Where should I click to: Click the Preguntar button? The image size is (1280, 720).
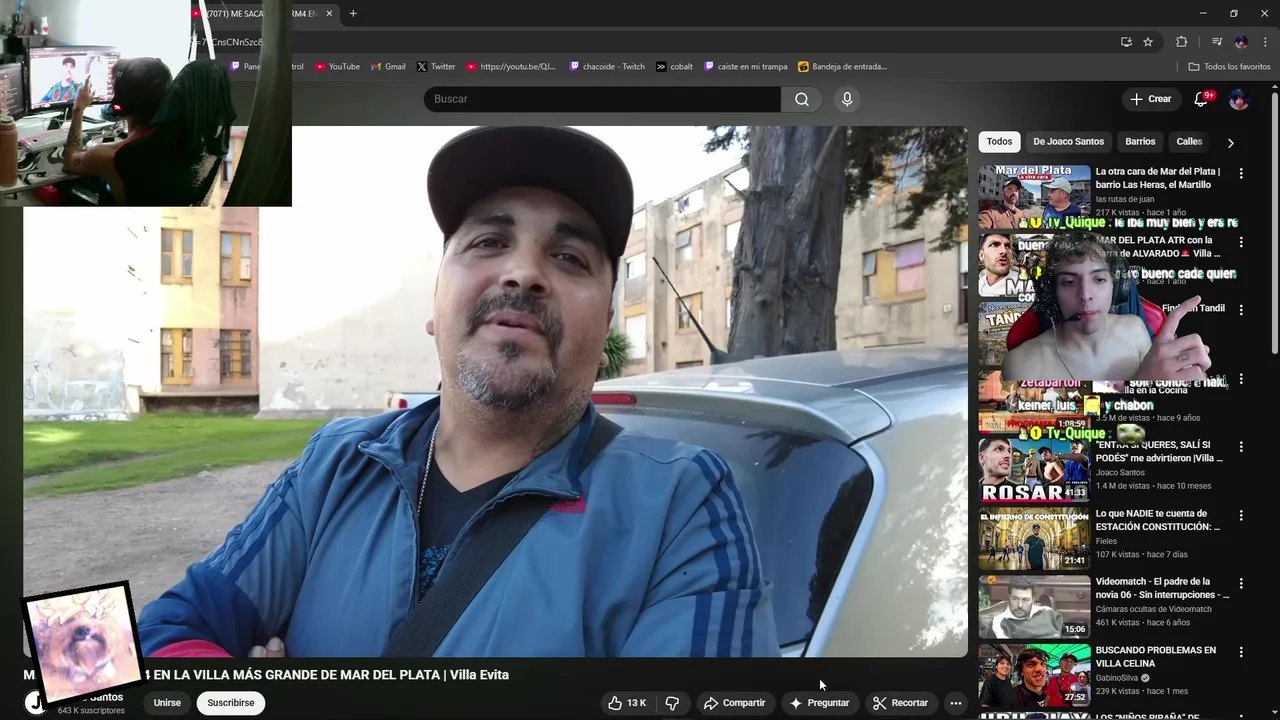point(819,703)
